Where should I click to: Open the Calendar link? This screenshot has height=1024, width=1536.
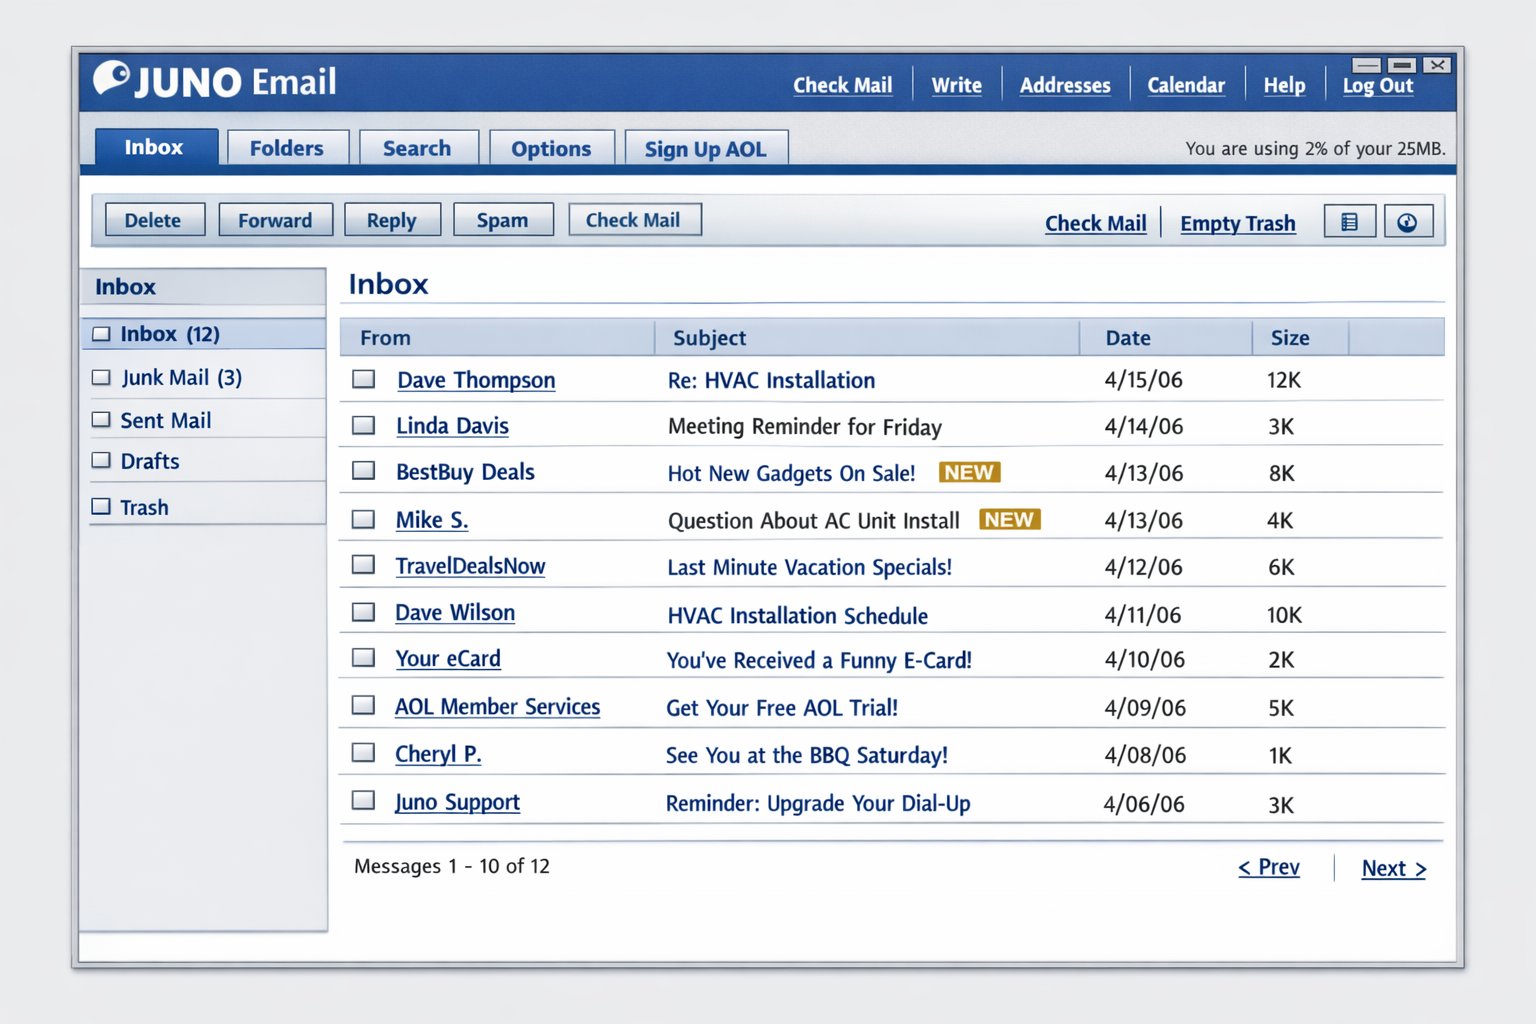1186,85
